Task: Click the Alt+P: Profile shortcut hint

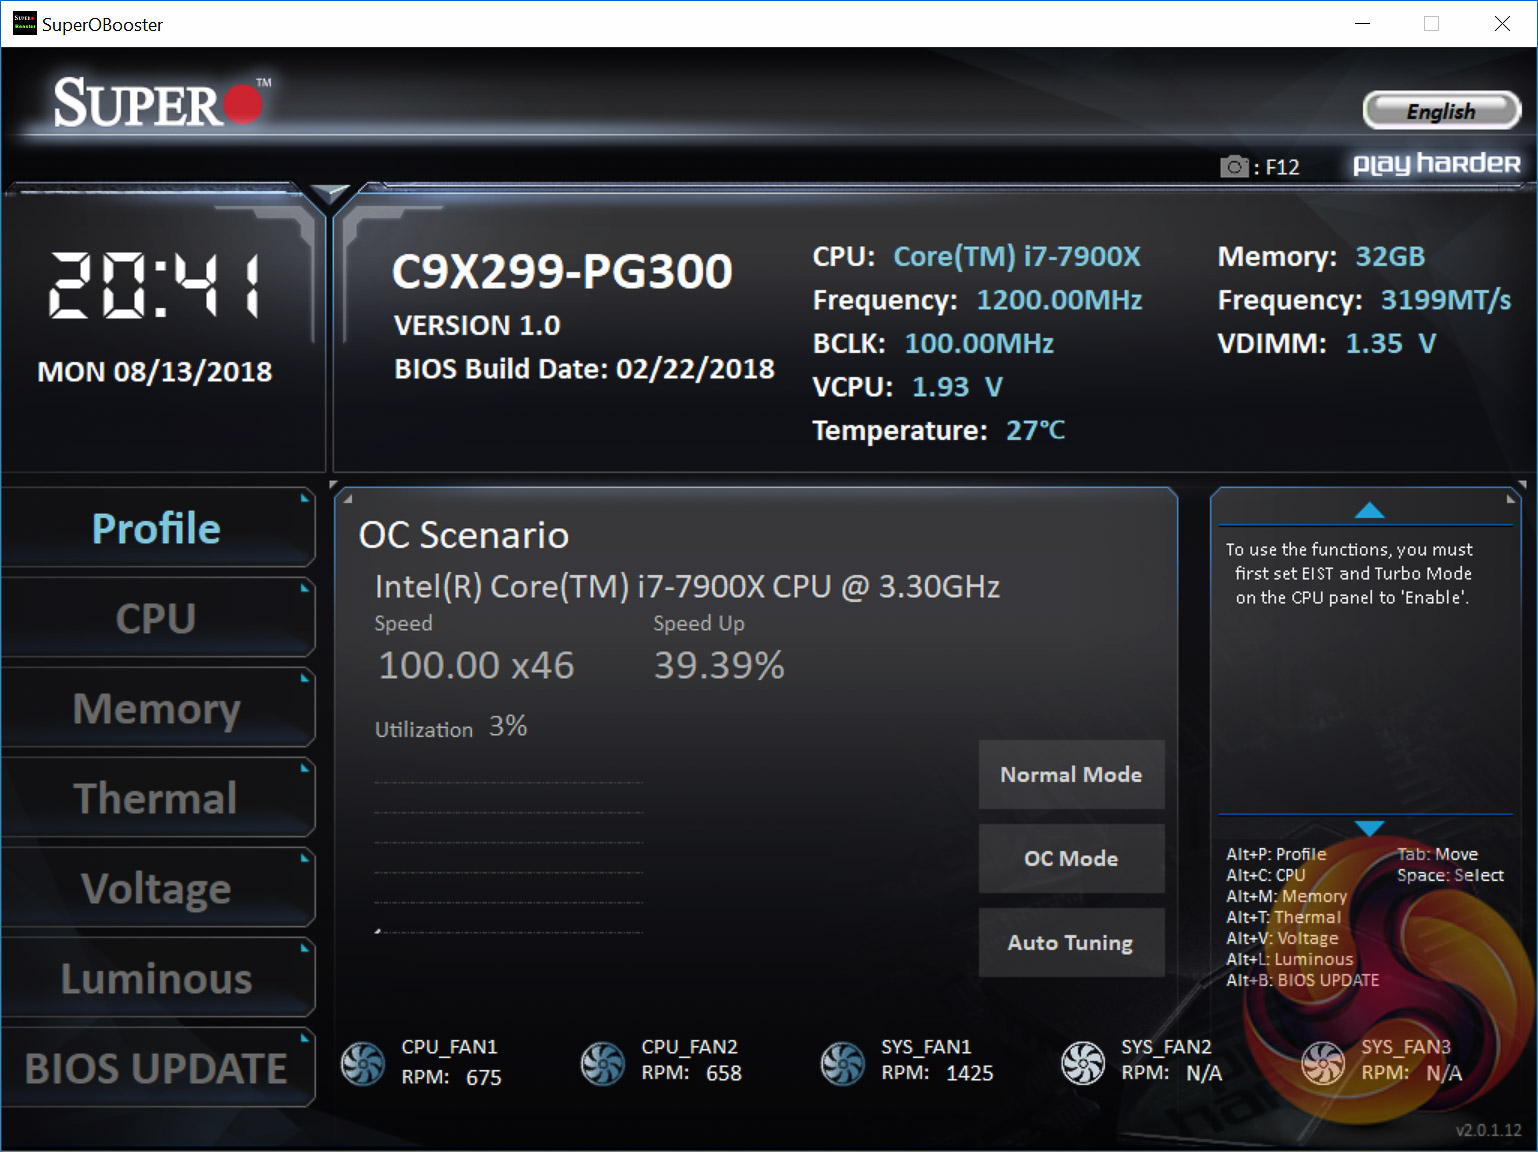Action: [x=1276, y=854]
